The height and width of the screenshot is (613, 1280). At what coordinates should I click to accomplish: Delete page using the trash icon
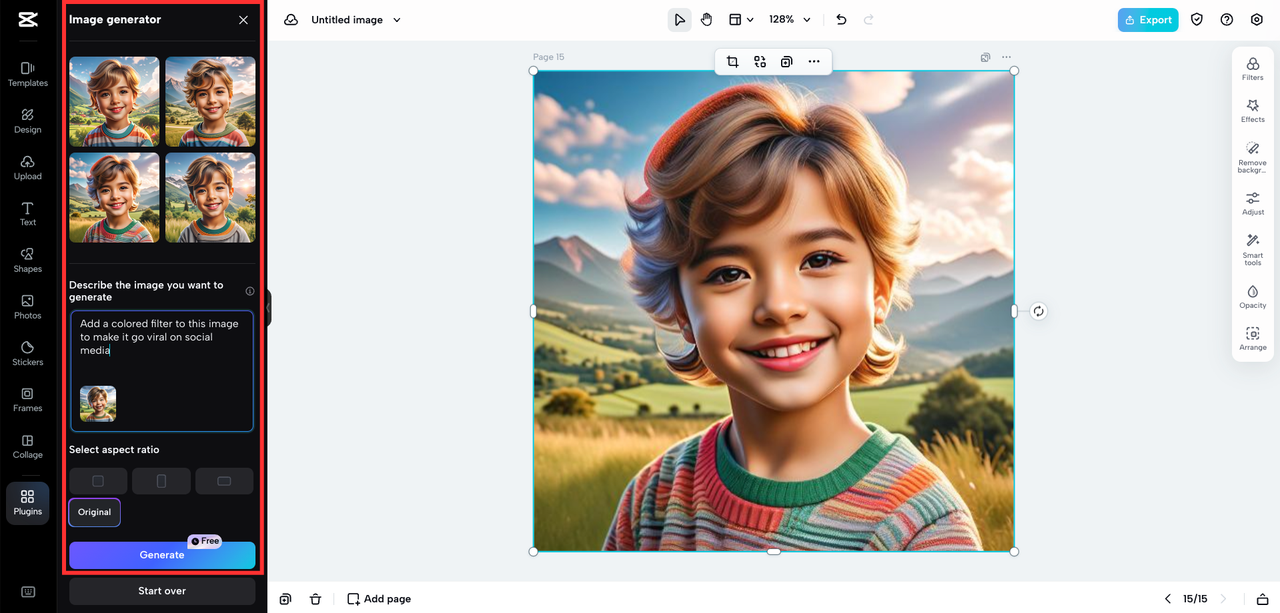click(316, 599)
